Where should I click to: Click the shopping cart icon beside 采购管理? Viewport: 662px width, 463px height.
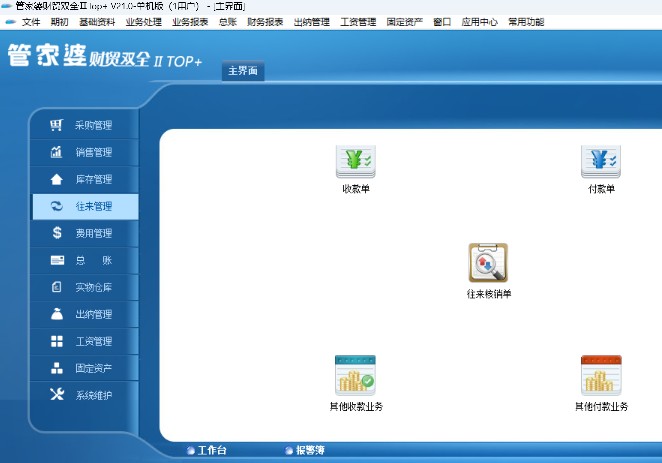(x=56, y=125)
